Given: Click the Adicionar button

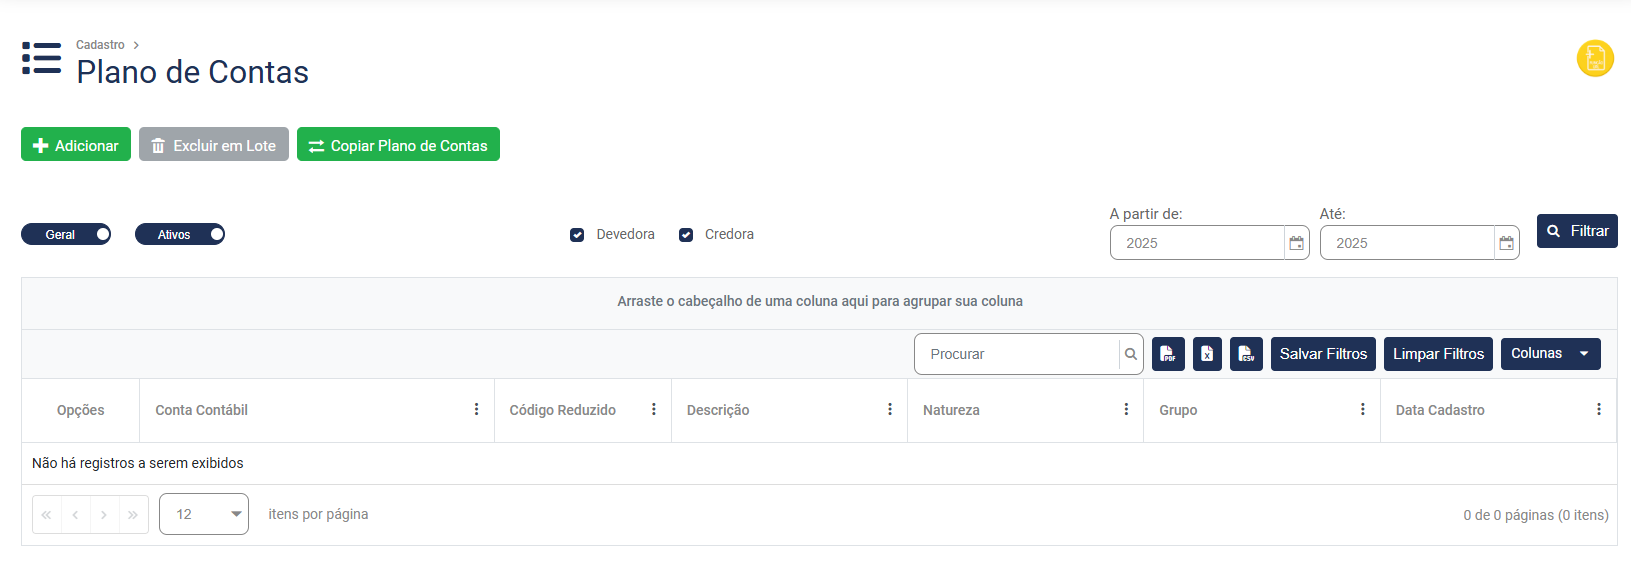Looking at the screenshot, I should (x=76, y=145).
